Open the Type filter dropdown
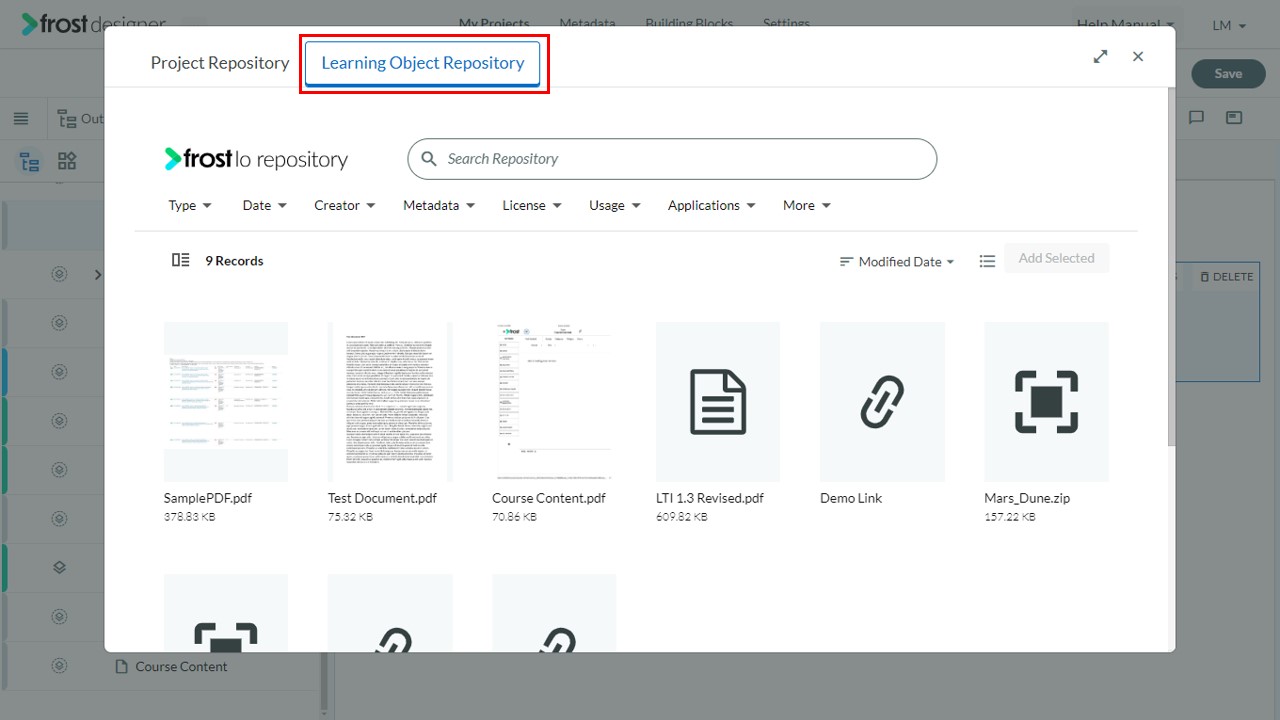This screenshot has height=720, width=1280. [190, 205]
